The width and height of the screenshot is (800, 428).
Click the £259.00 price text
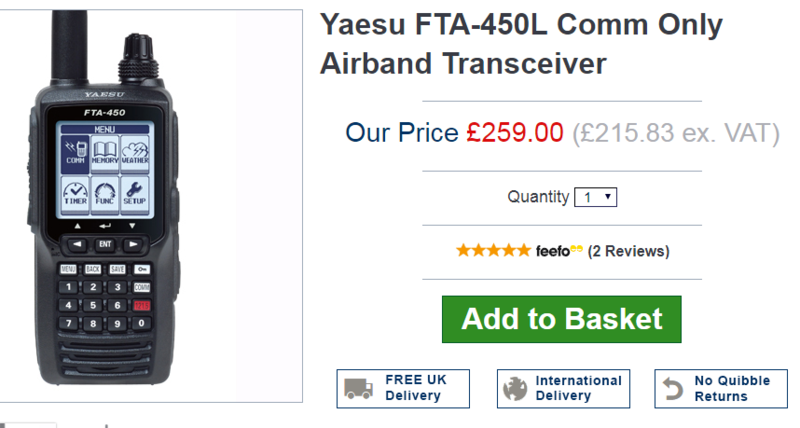point(515,133)
